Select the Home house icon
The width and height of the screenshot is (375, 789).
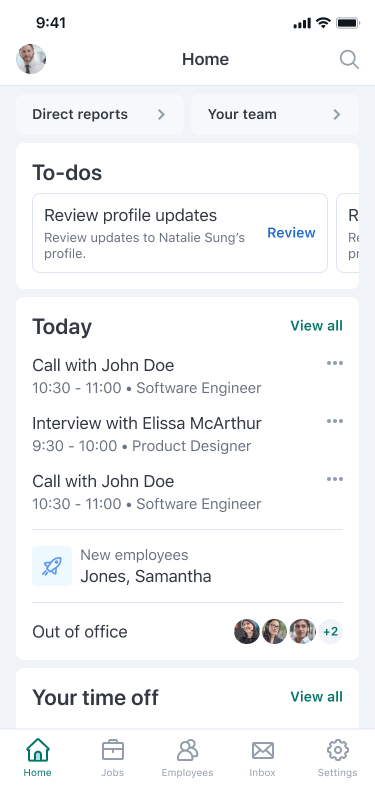tap(38, 750)
